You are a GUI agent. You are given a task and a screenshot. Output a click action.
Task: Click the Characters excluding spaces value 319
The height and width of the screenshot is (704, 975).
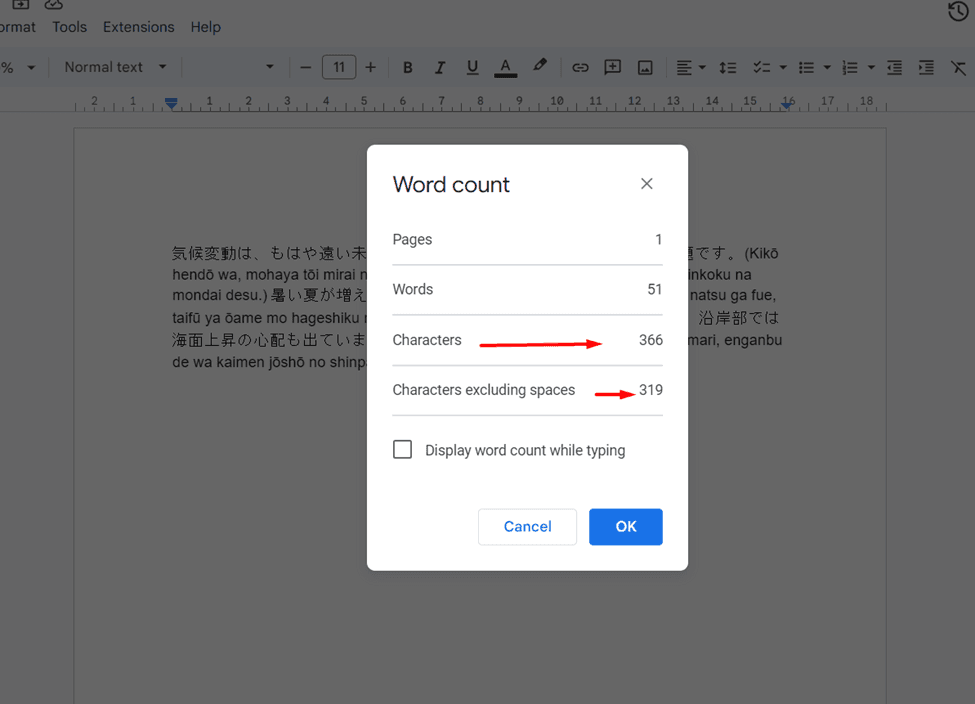(651, 389)
